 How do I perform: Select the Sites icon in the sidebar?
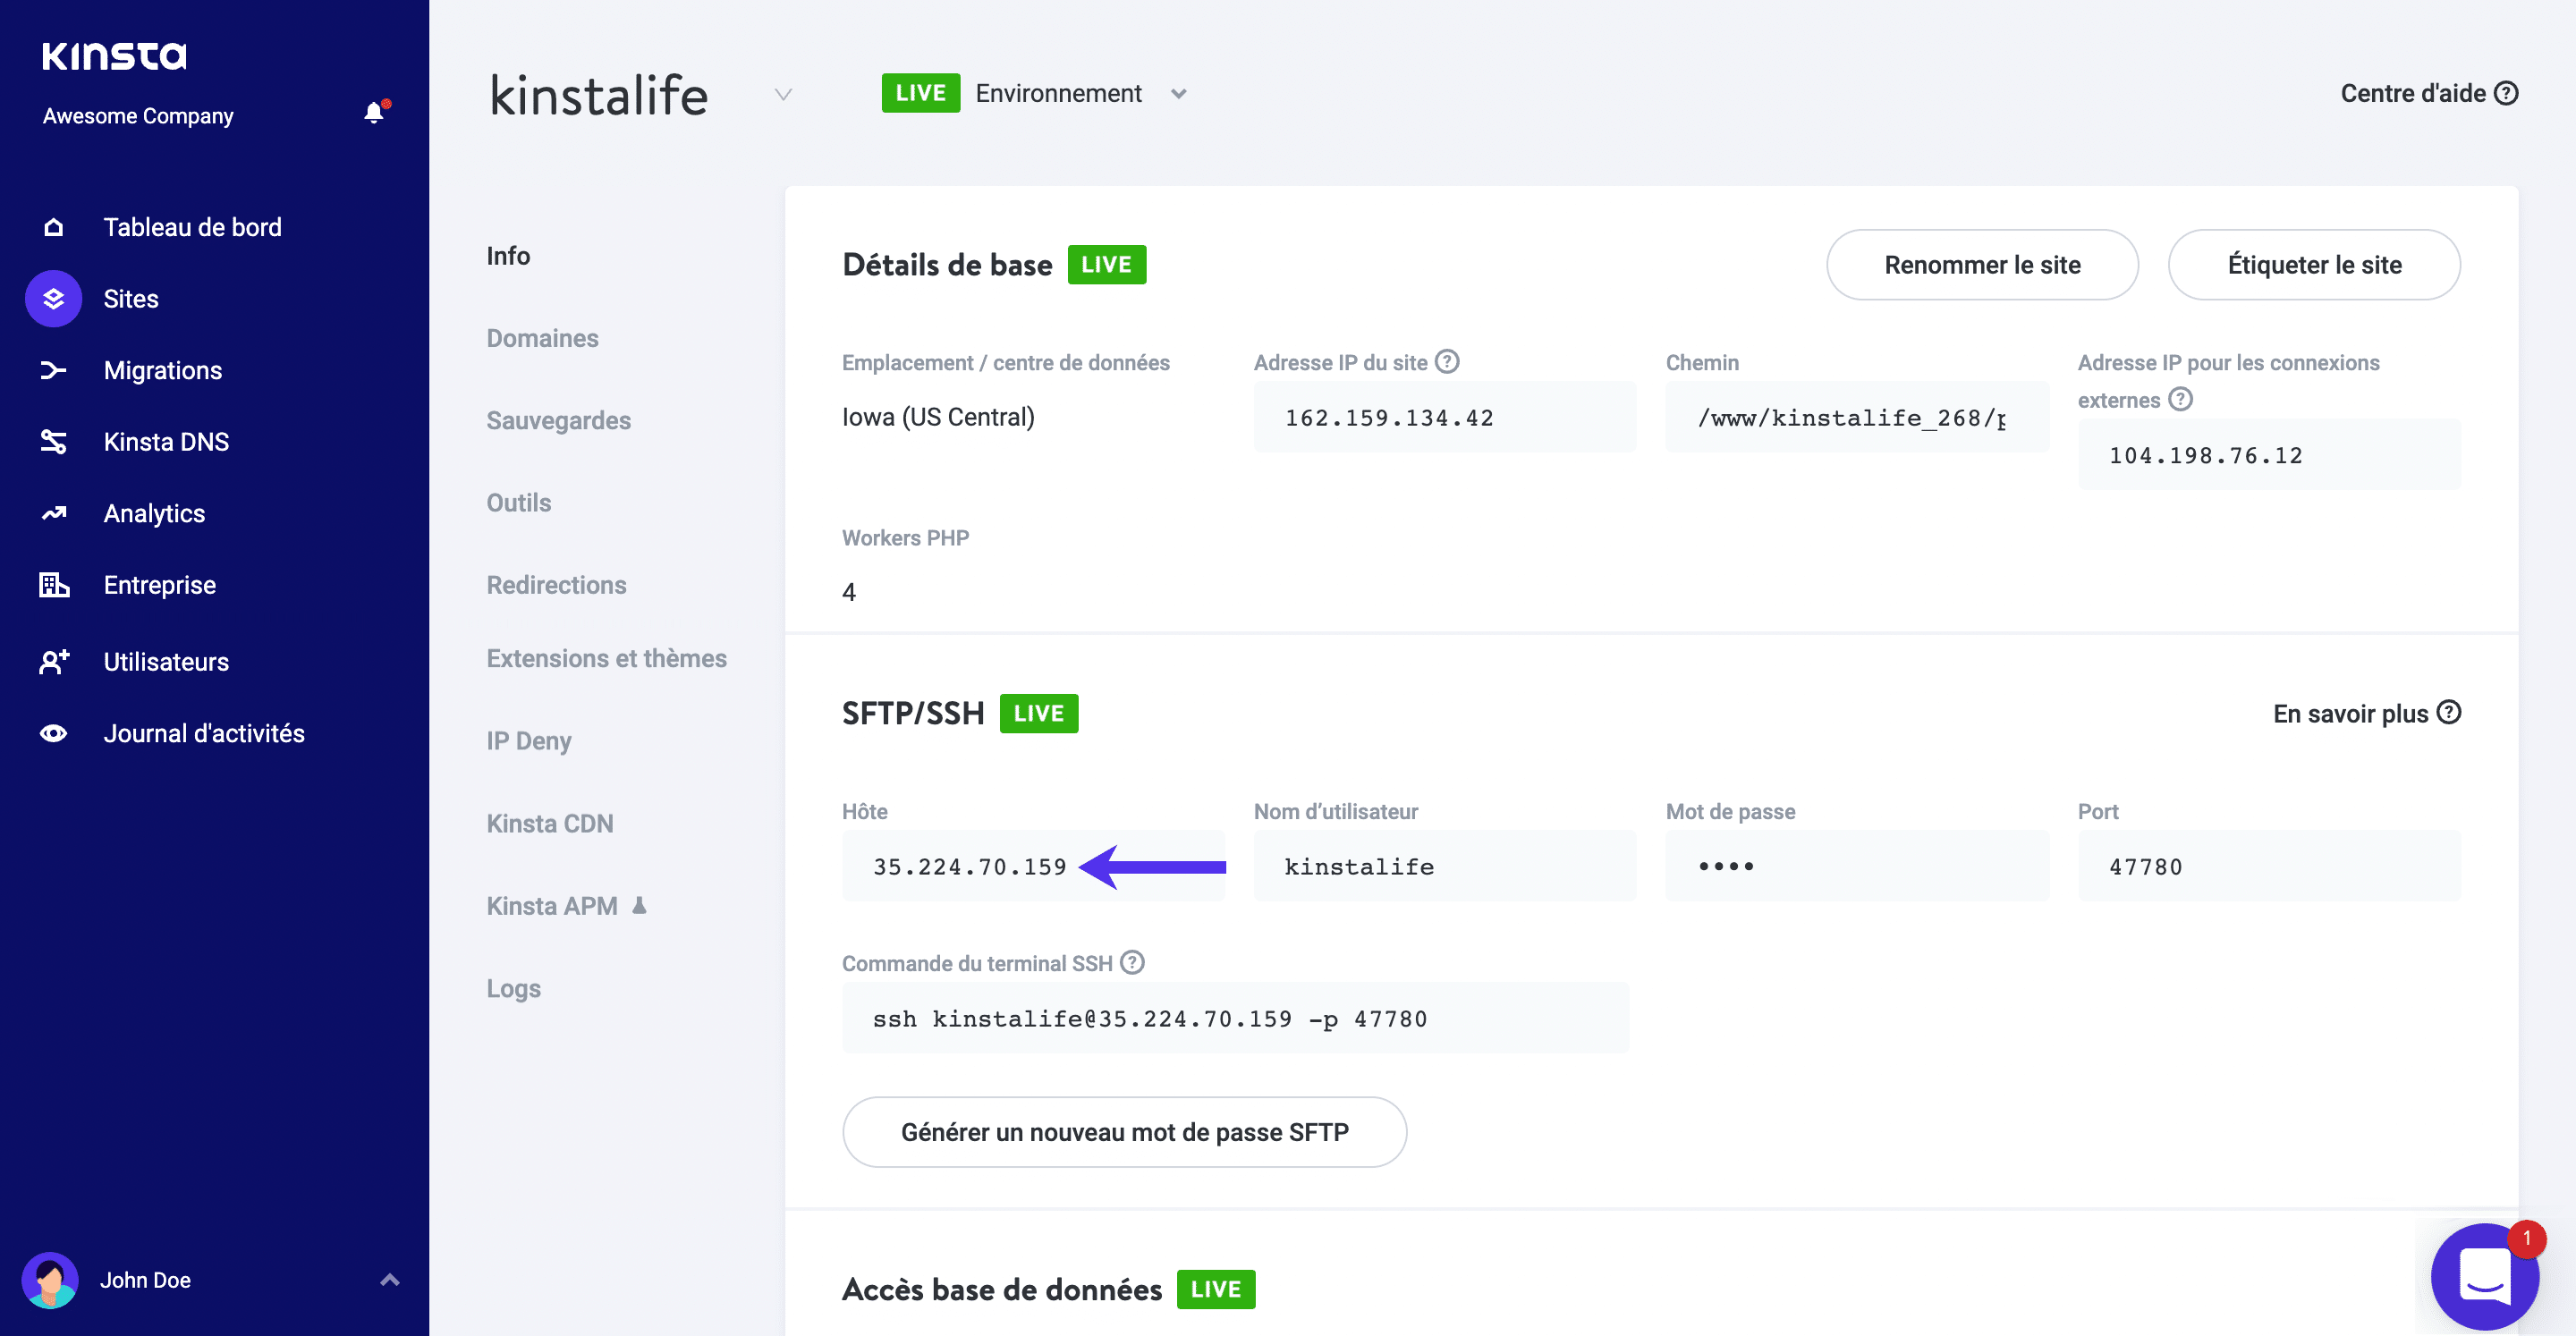coord(53,298)
